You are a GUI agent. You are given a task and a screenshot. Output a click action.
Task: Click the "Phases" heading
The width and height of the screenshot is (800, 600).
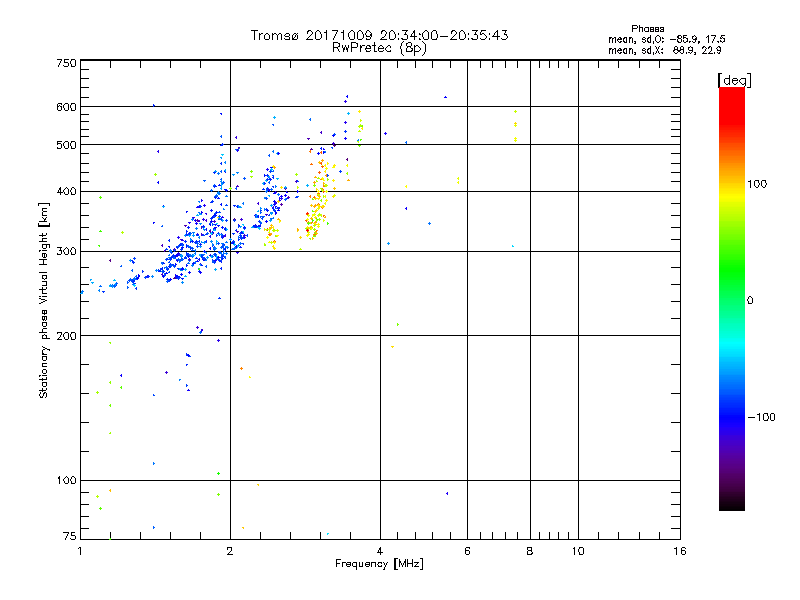647,29
